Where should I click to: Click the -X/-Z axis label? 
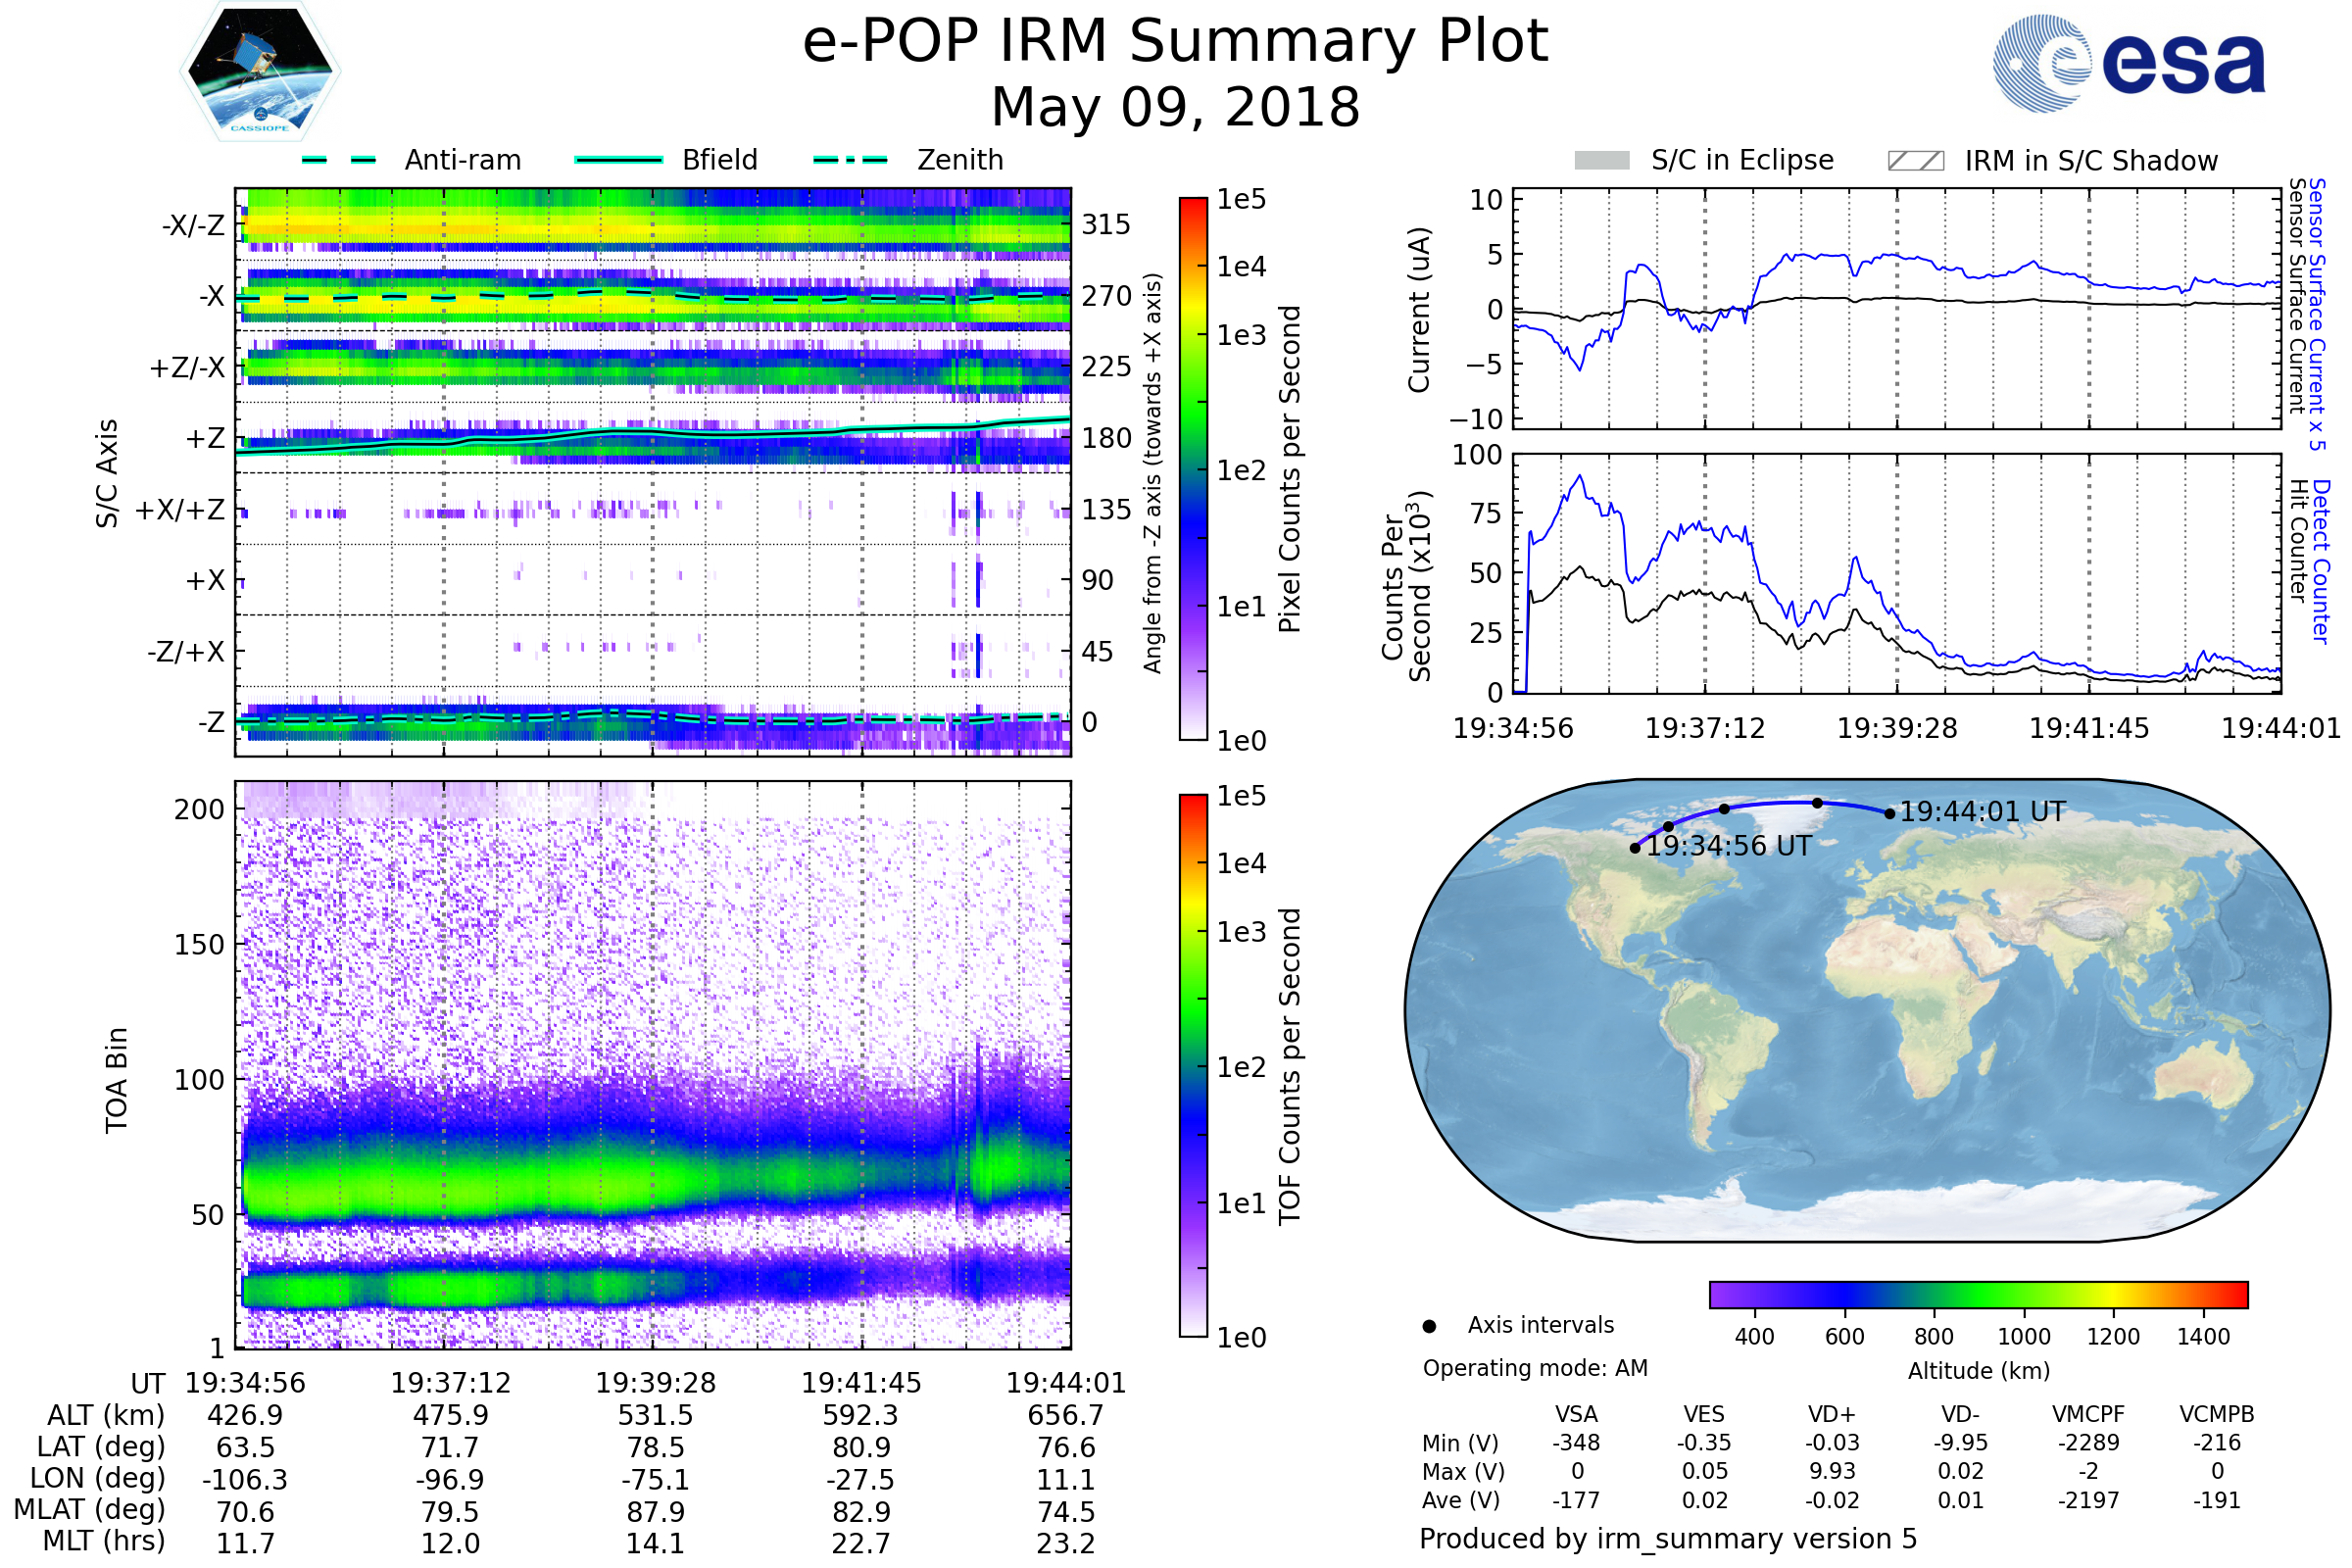pos(193,225)
